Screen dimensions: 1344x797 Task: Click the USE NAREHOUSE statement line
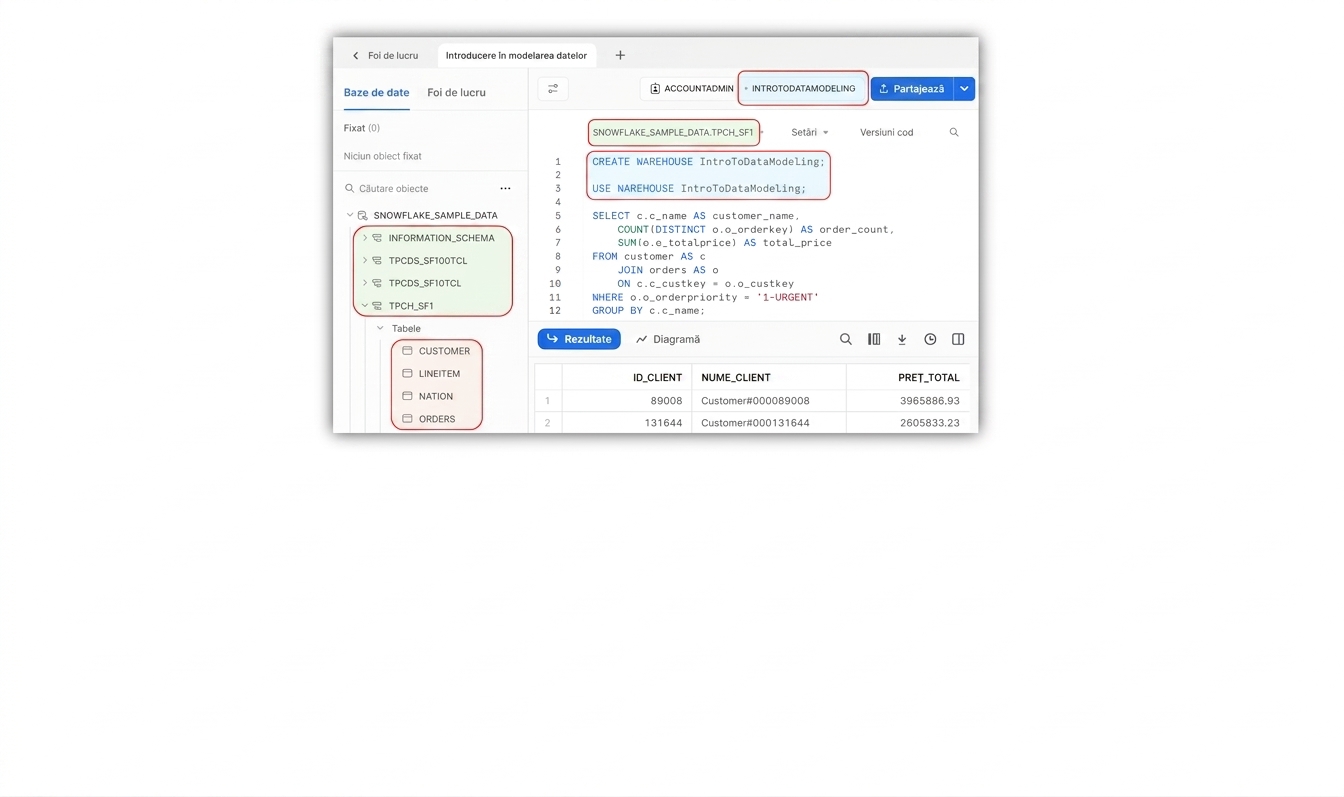pos(699,188)
